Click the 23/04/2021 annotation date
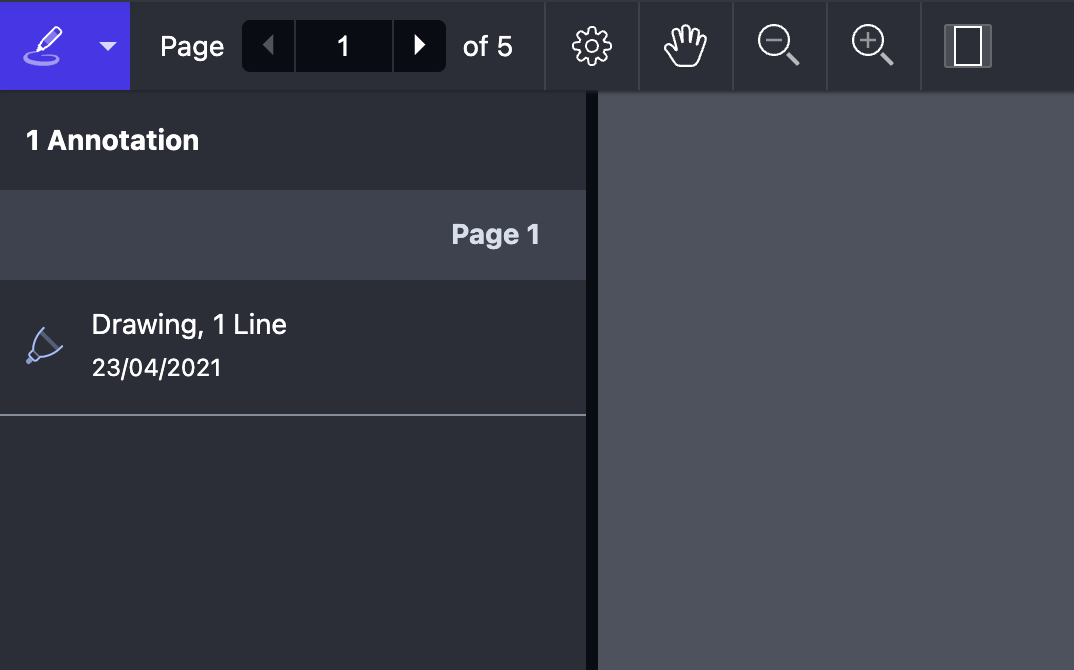 coord(157,368)
